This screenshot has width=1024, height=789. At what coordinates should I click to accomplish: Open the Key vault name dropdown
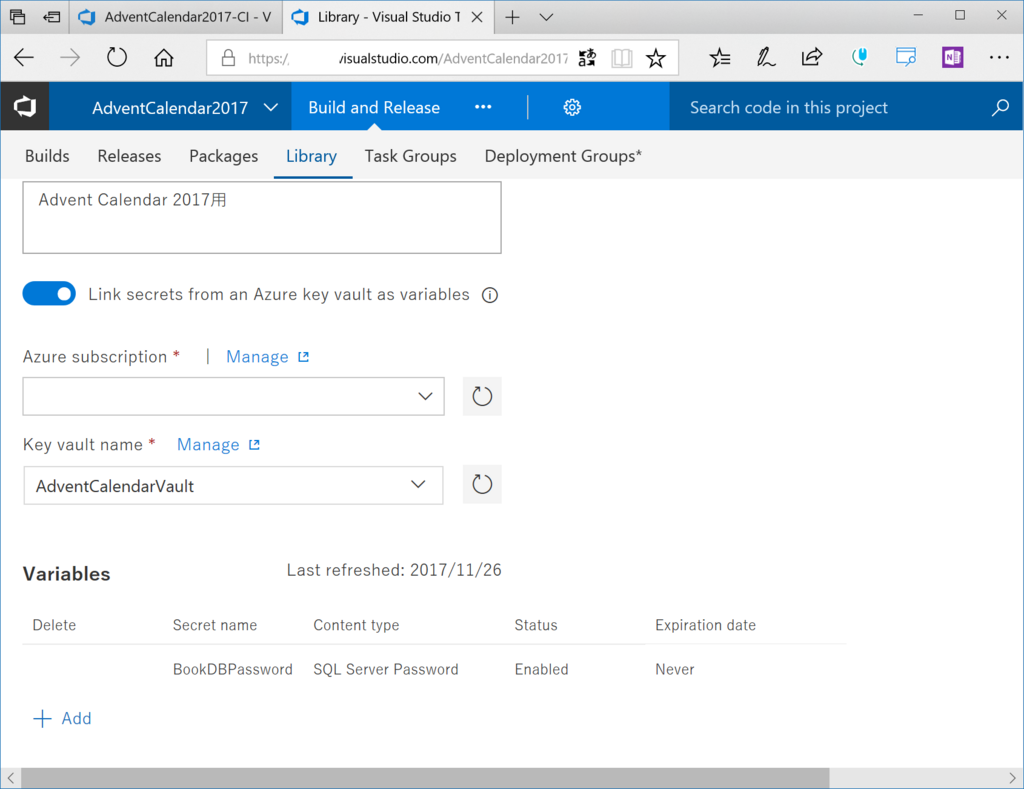233,485
